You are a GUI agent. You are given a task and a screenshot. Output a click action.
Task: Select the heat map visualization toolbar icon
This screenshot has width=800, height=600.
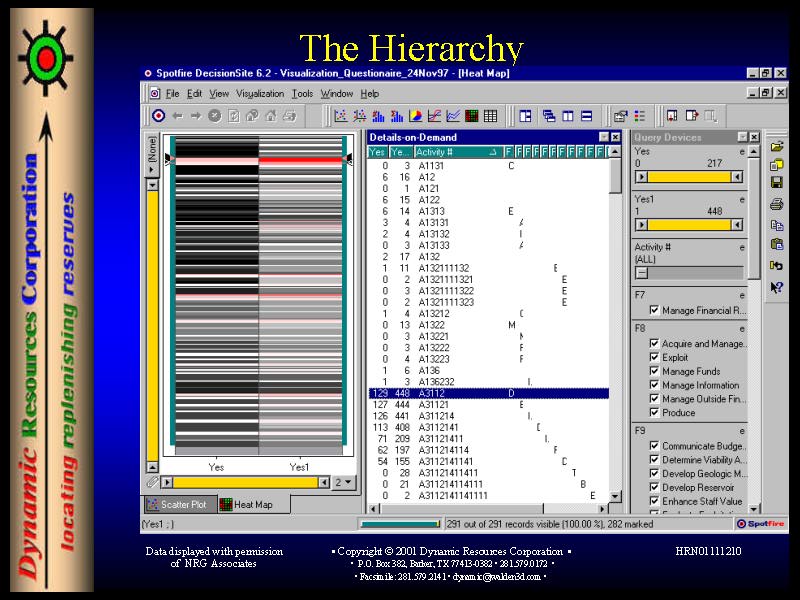coord(472,116)
